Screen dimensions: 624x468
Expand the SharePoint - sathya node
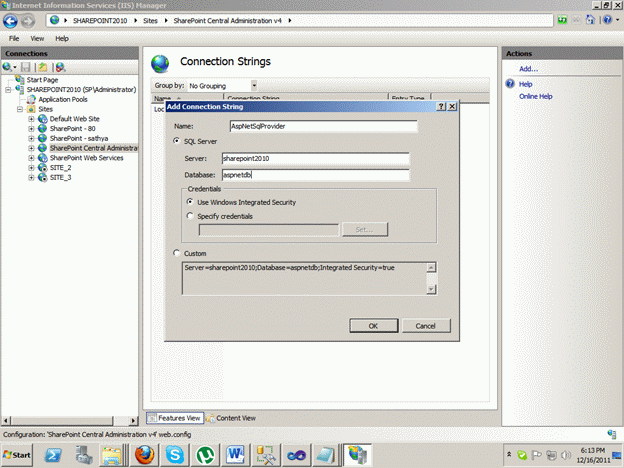(31, 138)
